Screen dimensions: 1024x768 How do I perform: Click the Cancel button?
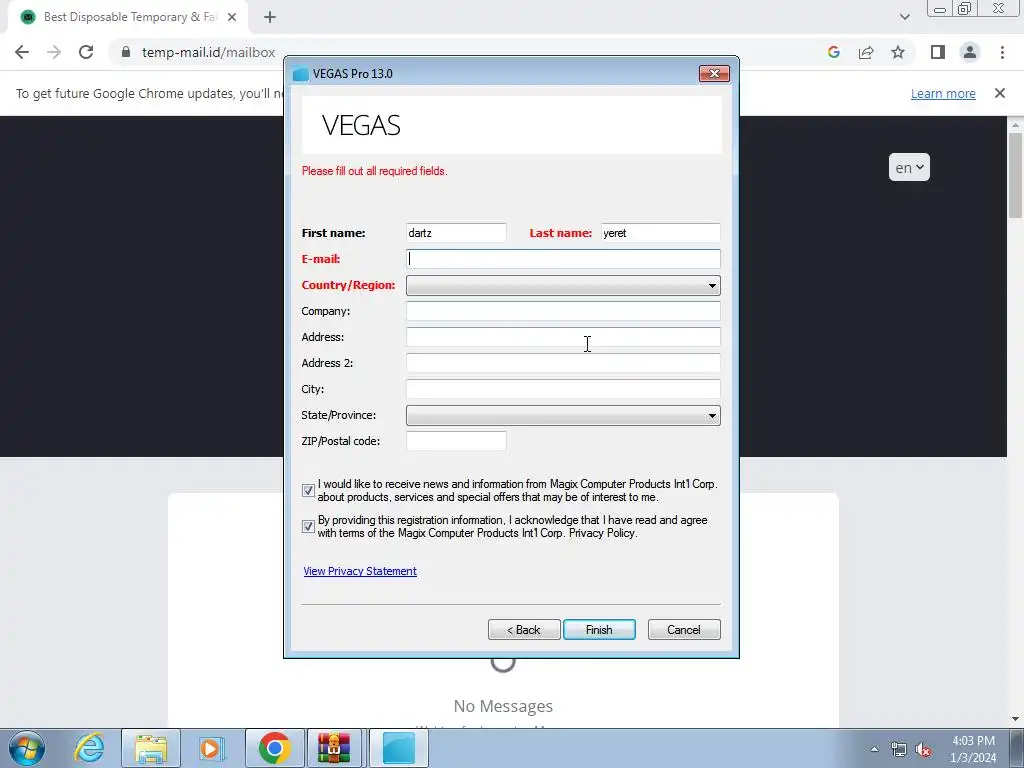click(x=684, y=630)
